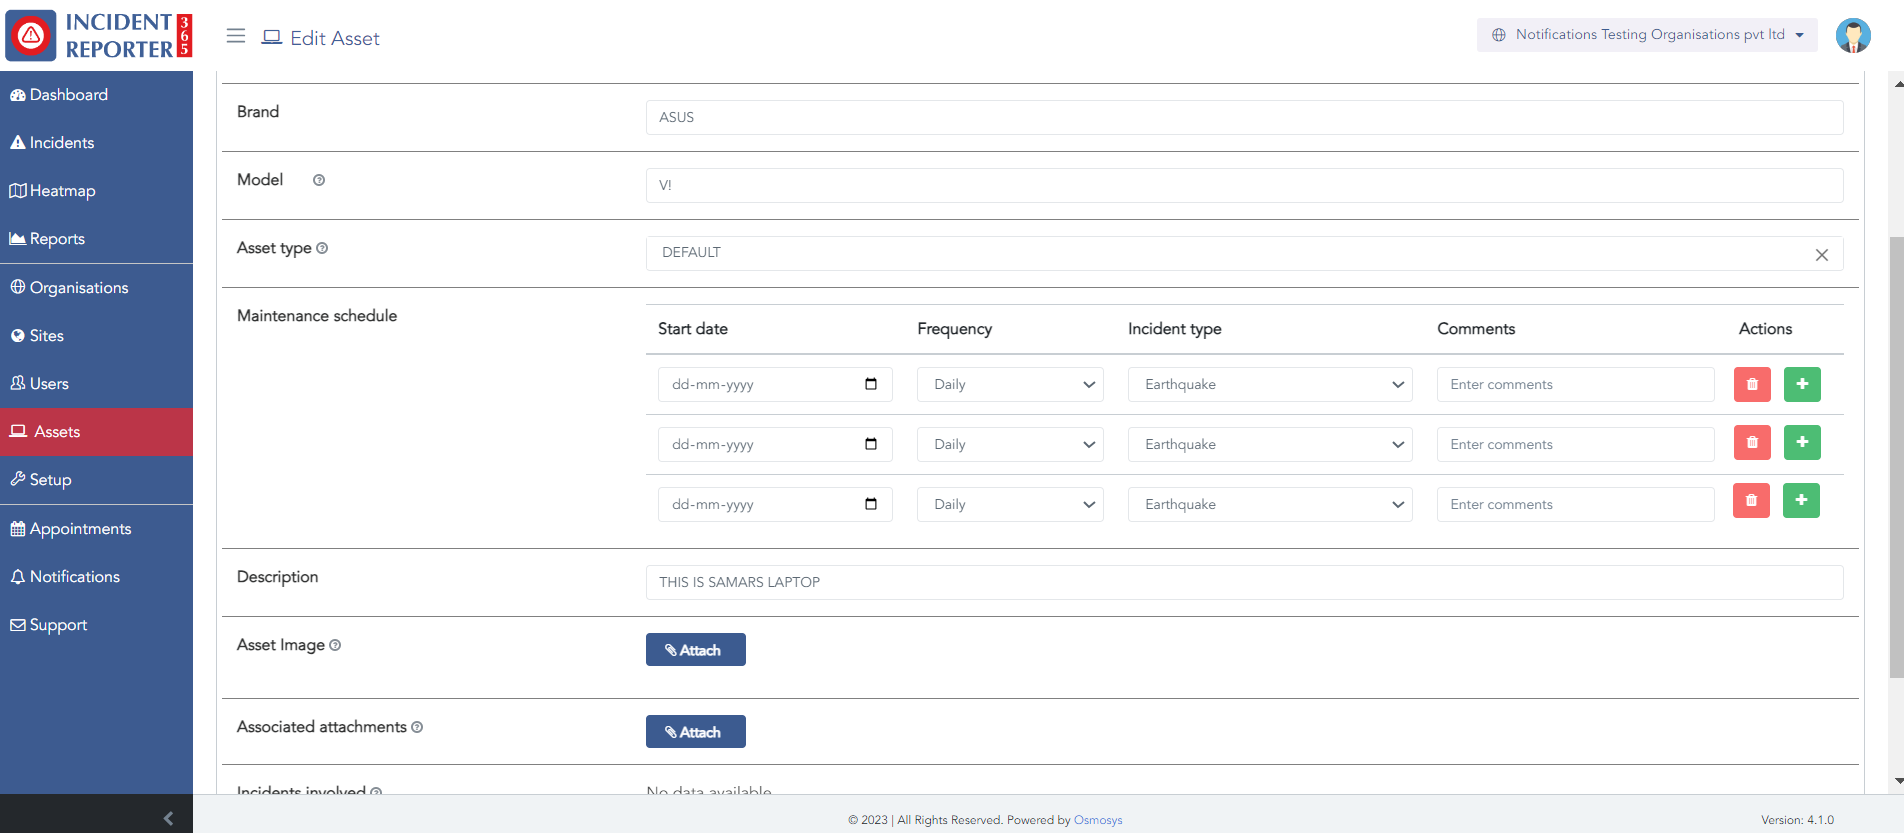The height and width of the screenshot is (833, 1904).
Task: Open the Notifications Testing Organisations selector
Action: click(1646, 35)
